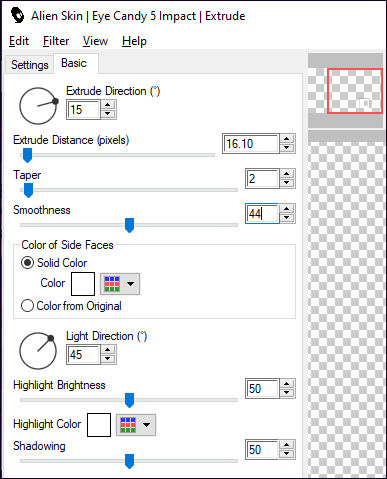
Task: Open the Filter menu
Action: click(56, 41)
